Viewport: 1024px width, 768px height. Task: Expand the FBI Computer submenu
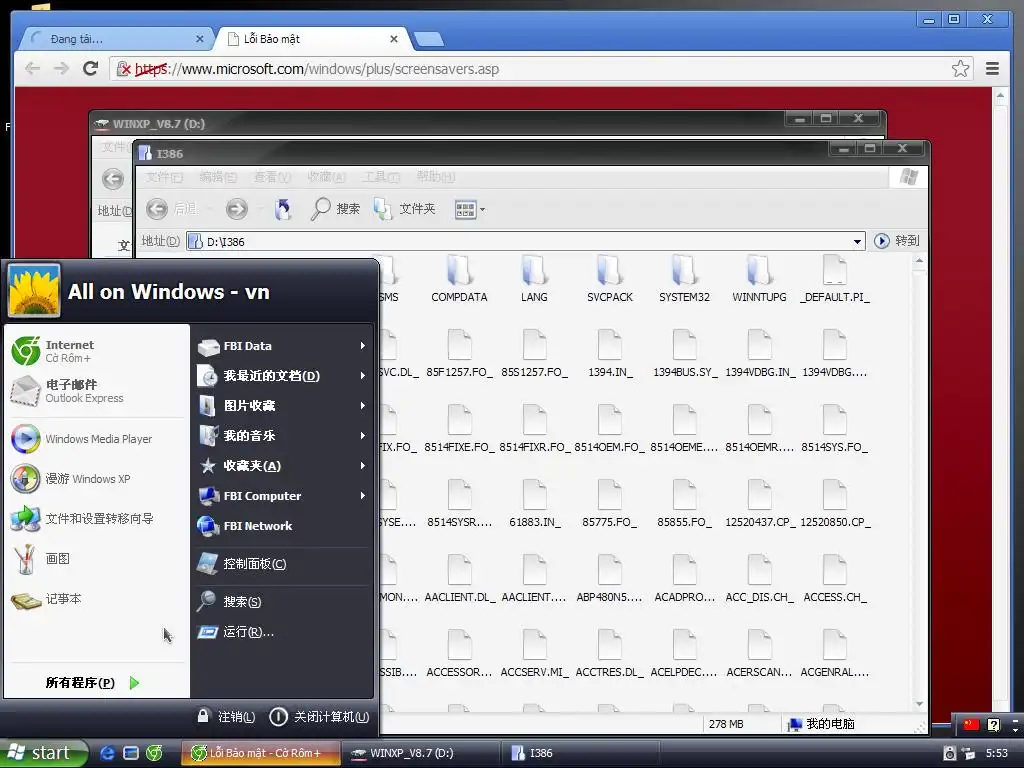click(x=283, y=496)
